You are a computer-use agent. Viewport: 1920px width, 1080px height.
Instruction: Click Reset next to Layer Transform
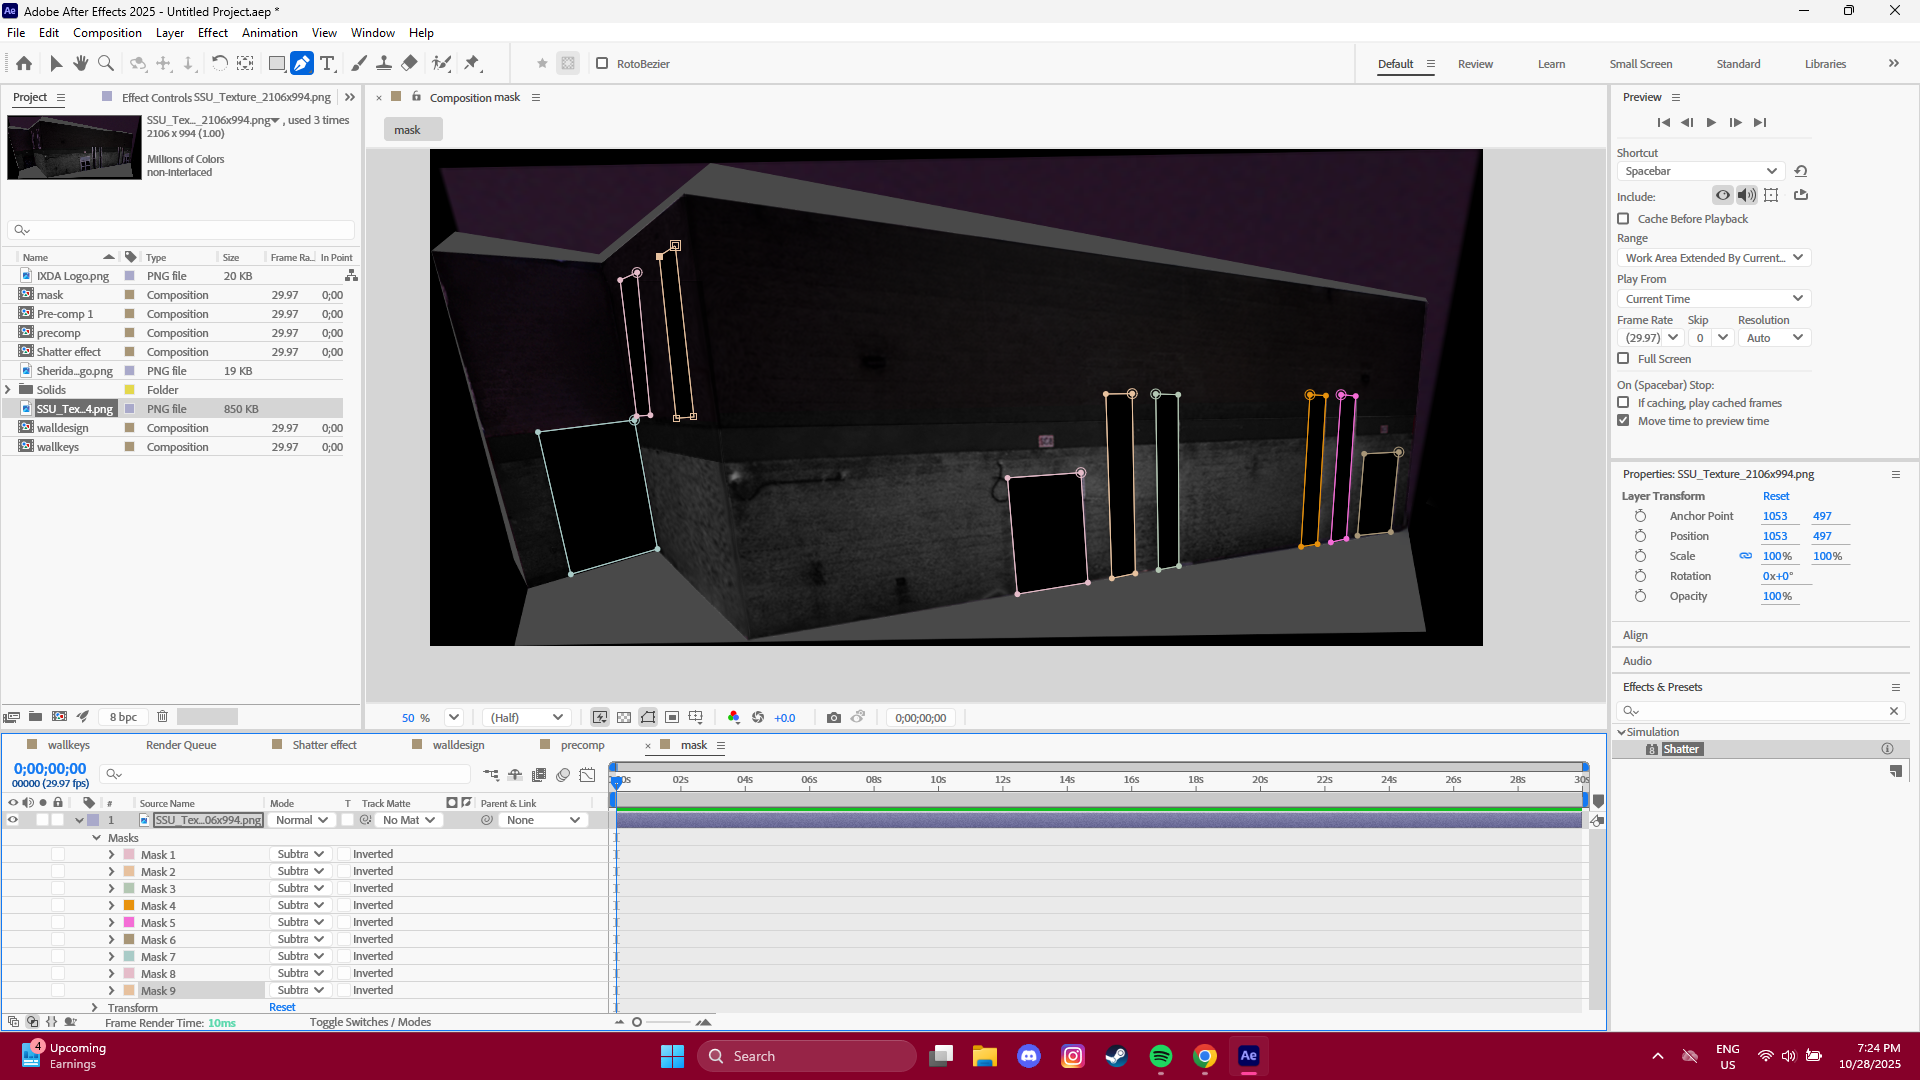pyautogui.click(x=1776, y=495)
